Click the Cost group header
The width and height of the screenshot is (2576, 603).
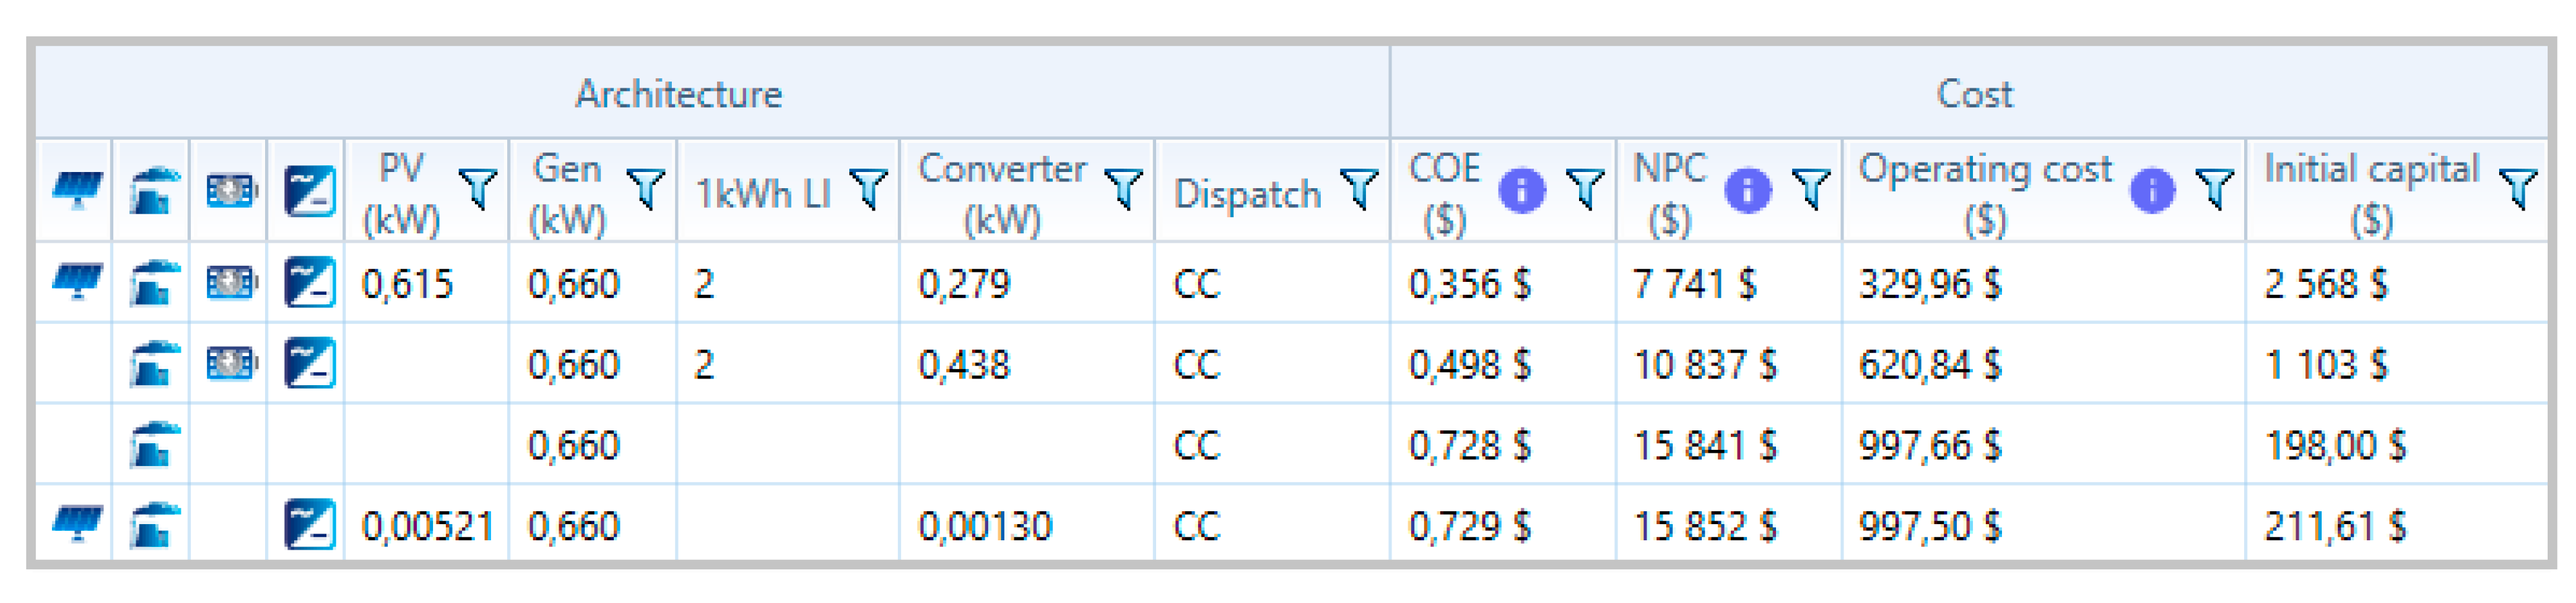coord(1974,94)
